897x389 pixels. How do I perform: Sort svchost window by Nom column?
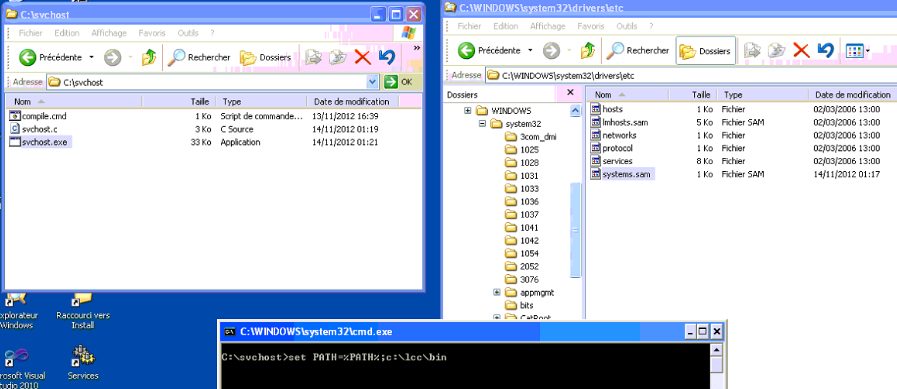[74, 101]
